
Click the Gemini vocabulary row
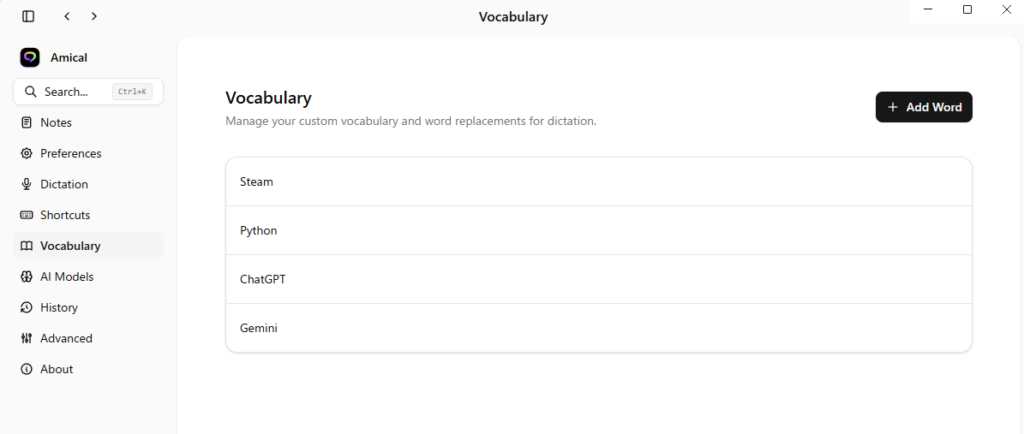(598, 328)
